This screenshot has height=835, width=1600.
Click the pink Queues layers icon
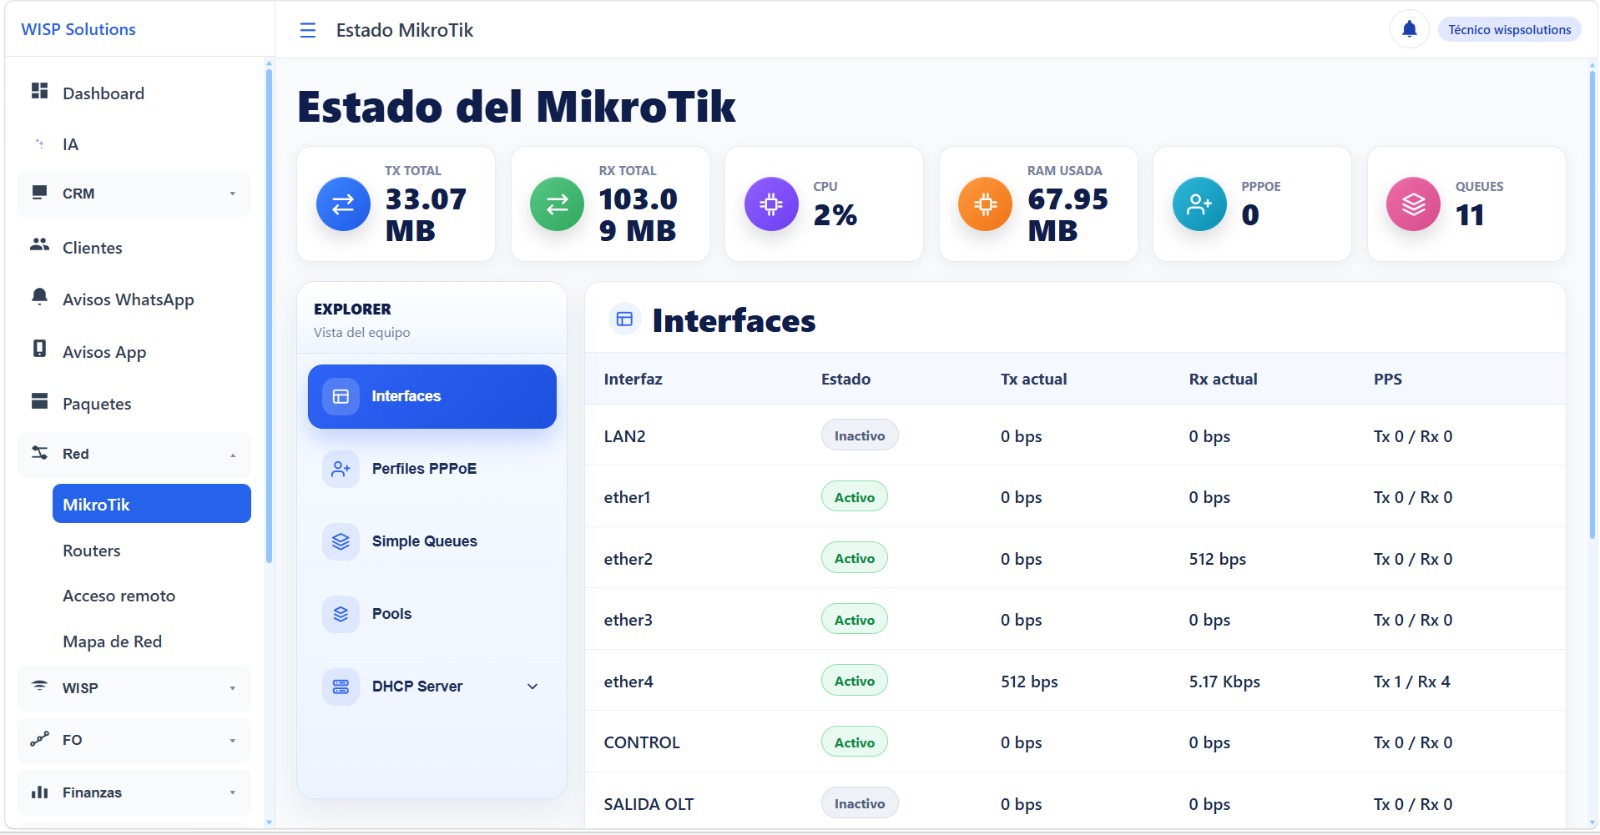1413,204
